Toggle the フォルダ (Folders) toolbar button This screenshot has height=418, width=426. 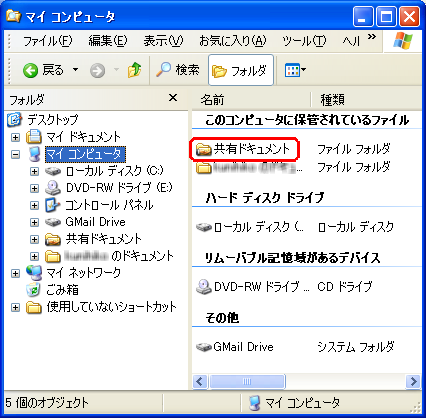241,70
